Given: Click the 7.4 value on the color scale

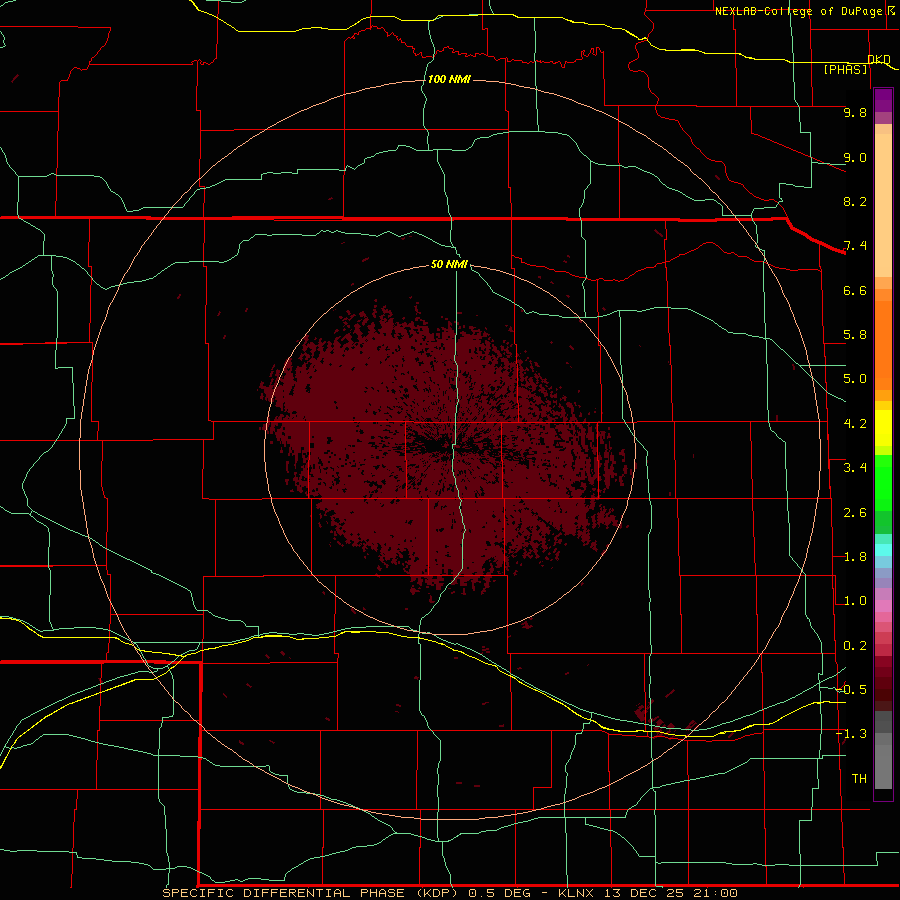Looking at the screenshot, I should tap(855, 246).
